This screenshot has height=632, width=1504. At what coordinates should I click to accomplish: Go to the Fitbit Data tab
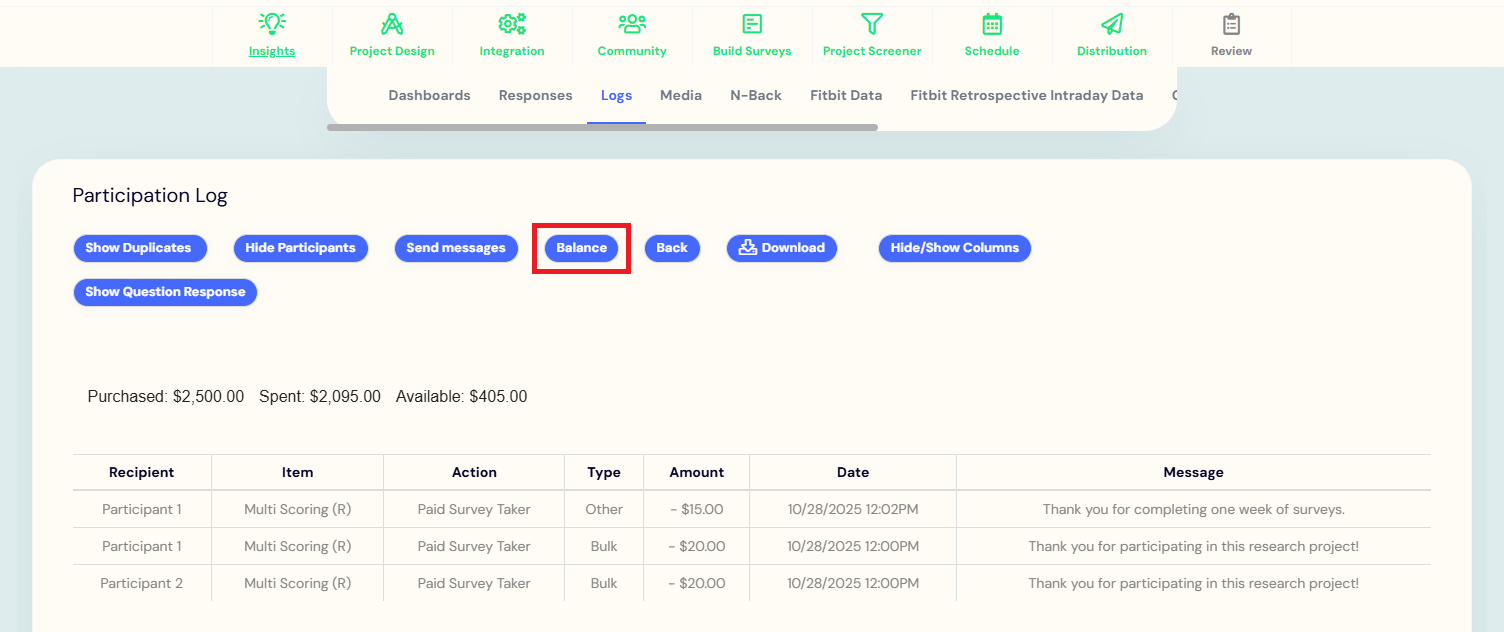(846, 96)
